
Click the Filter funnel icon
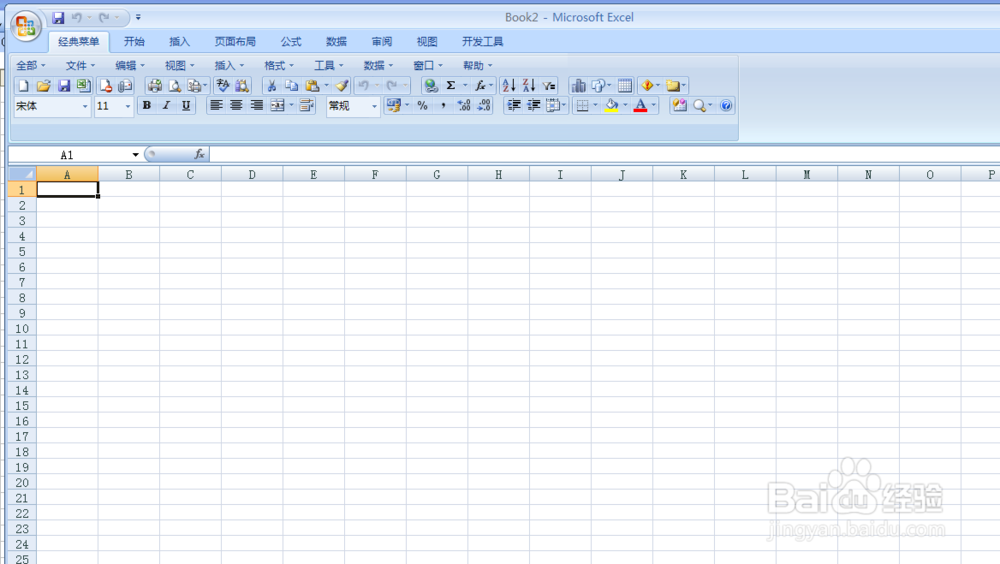click(549, 85)
